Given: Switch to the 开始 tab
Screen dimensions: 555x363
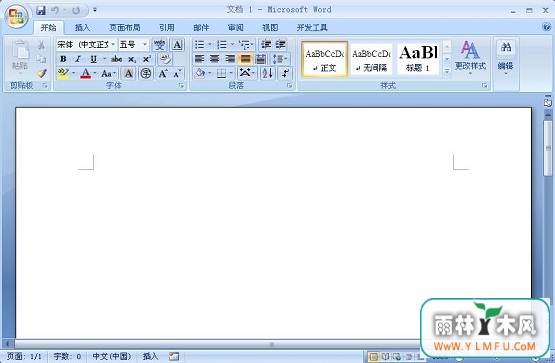Looking at the screenshot, I should [x=48, y=28].
